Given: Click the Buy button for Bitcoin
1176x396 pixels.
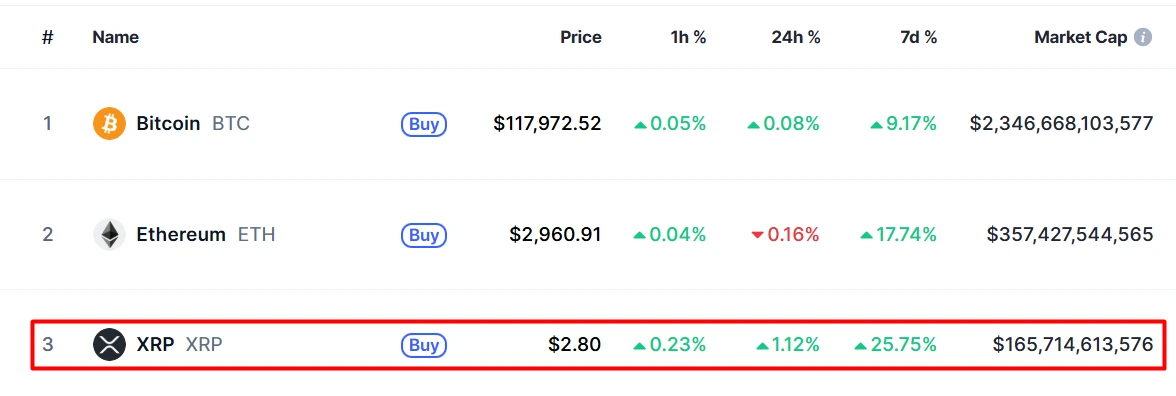Looking at the screenshot, I should click(424, 124).
